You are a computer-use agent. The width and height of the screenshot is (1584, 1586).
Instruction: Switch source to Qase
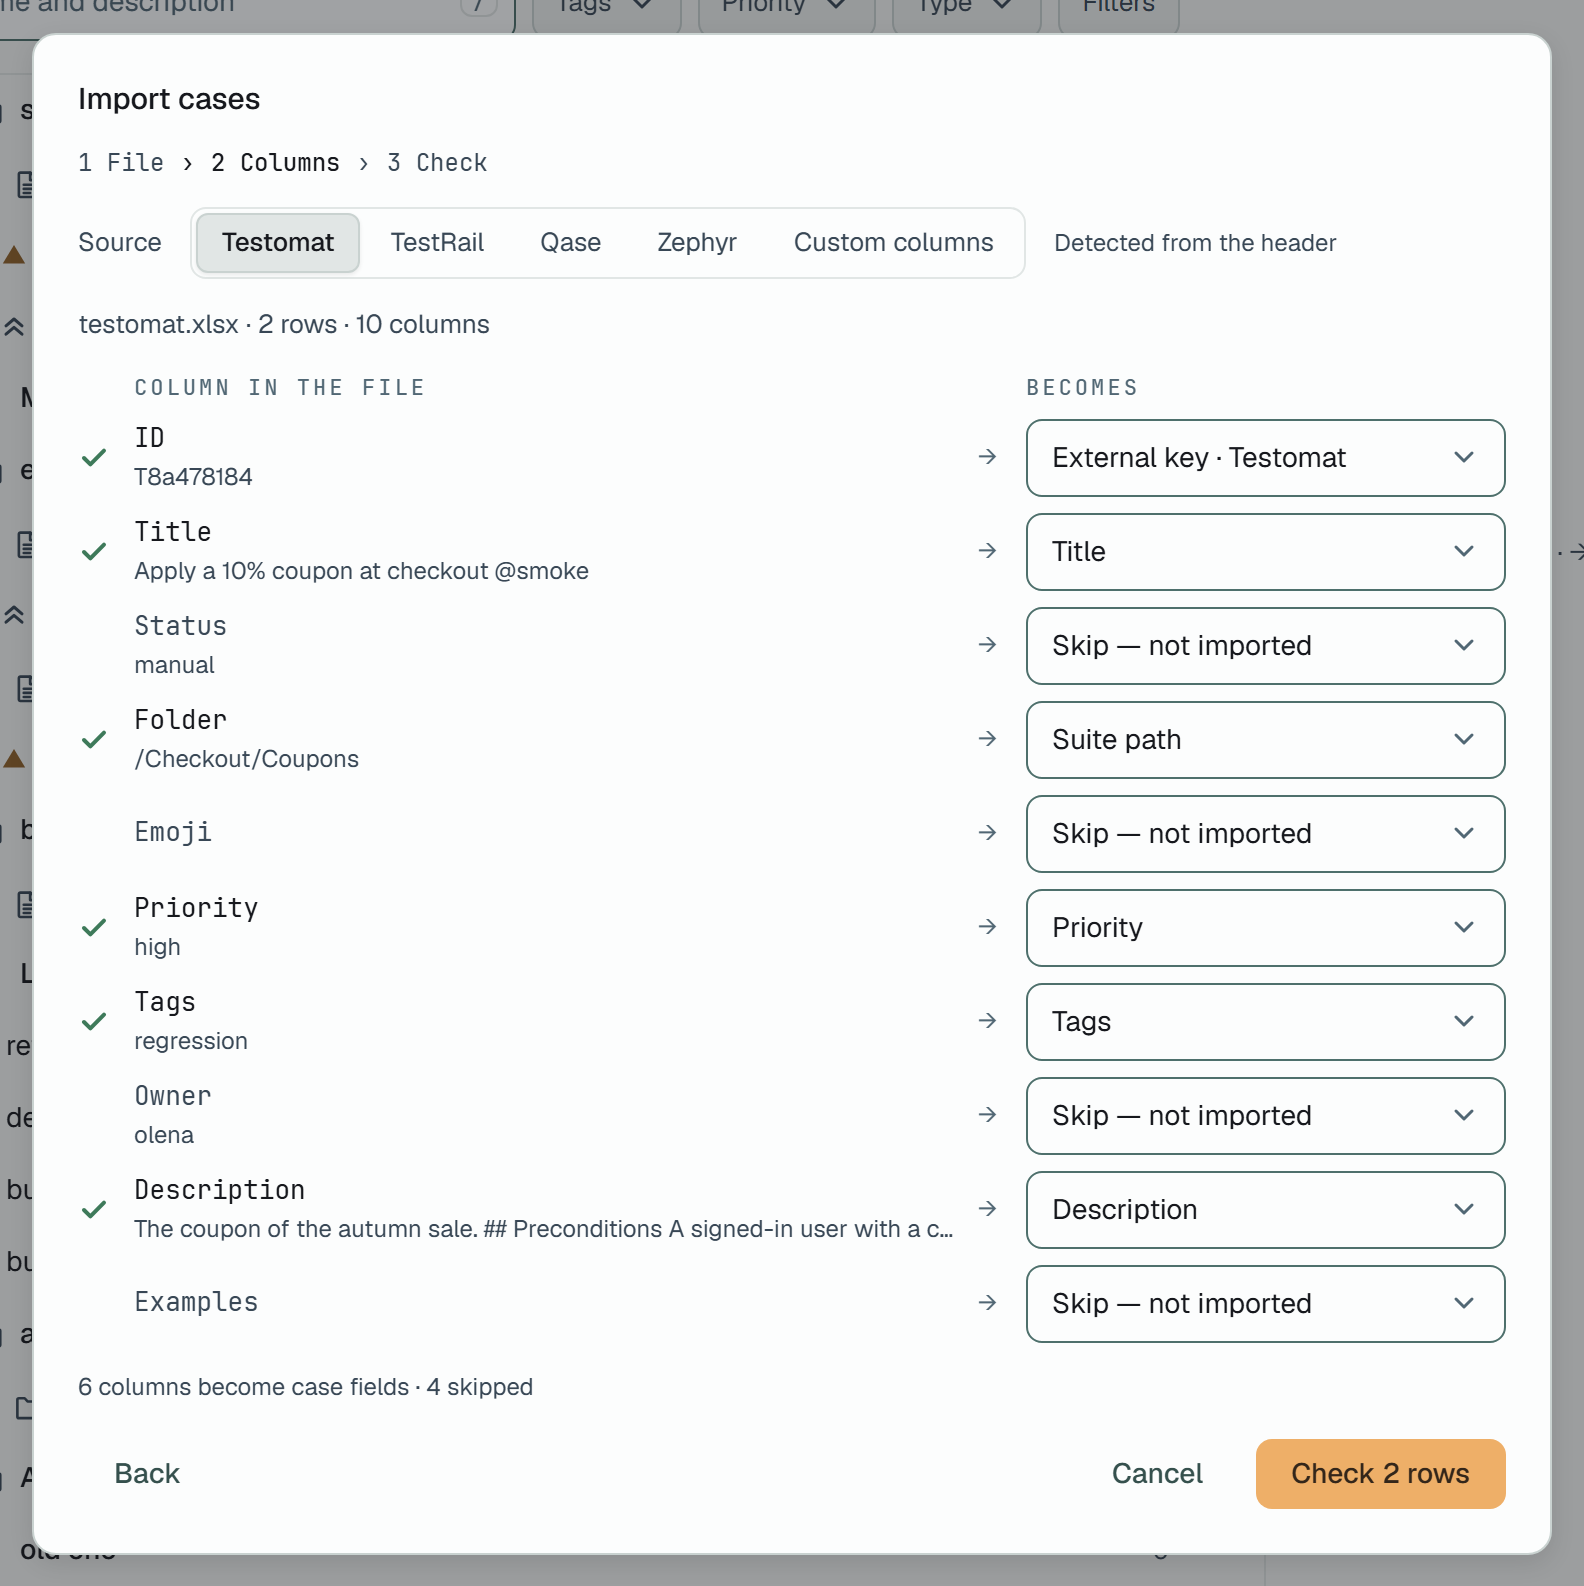pos(570,243)
